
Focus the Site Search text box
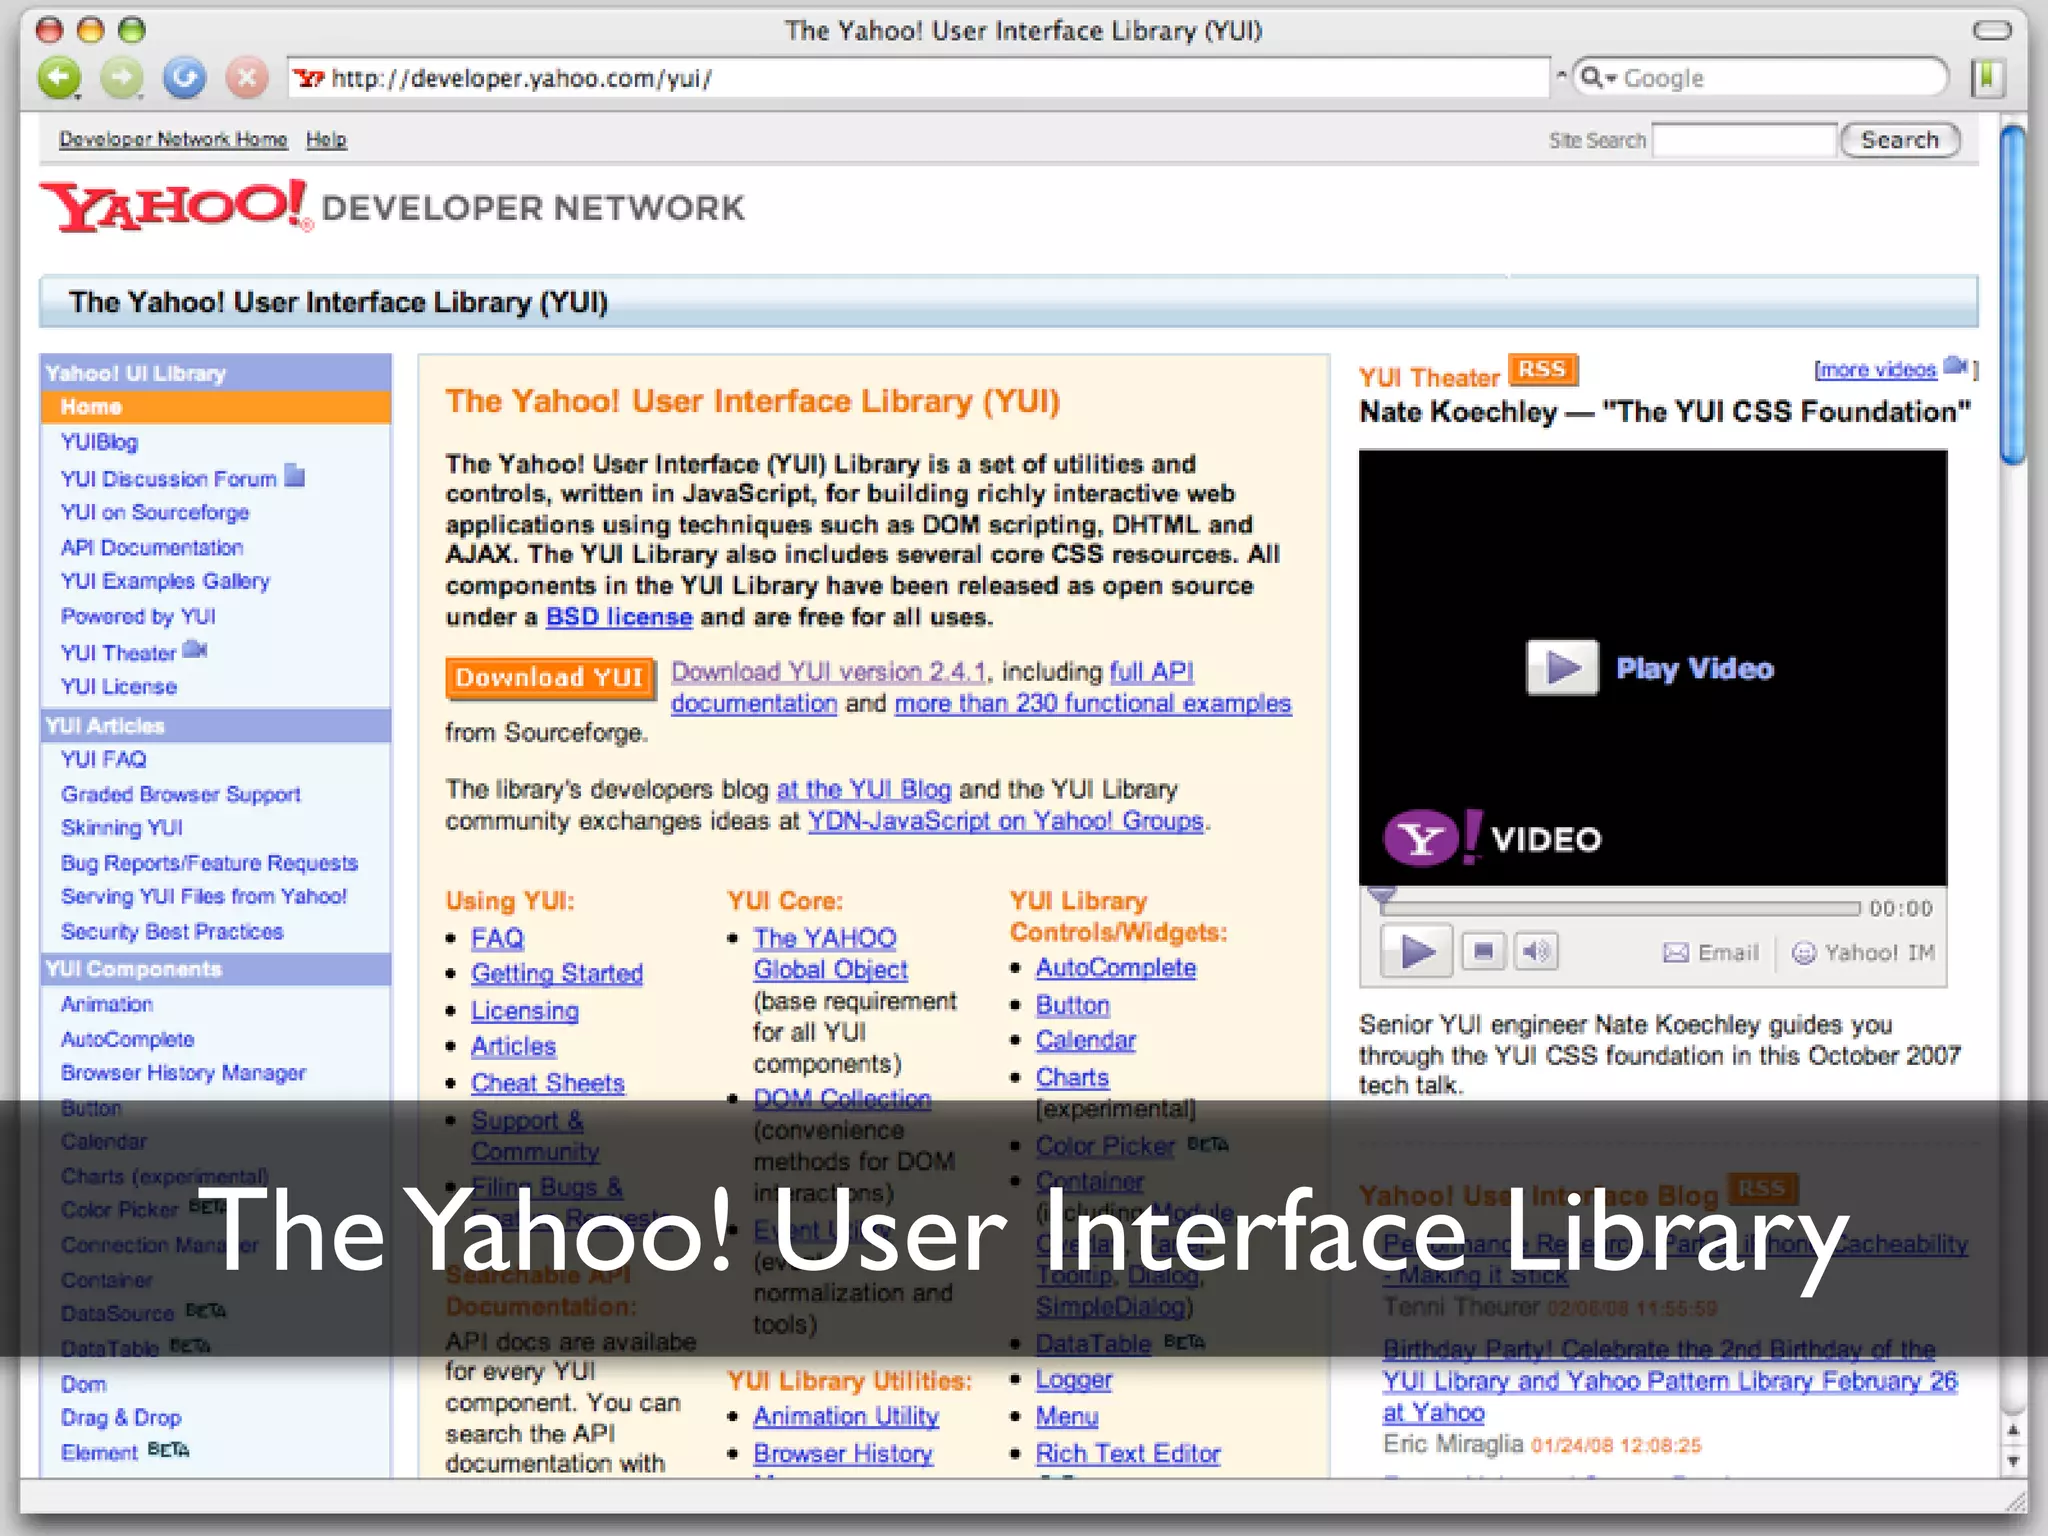(x=1745, y=140)
